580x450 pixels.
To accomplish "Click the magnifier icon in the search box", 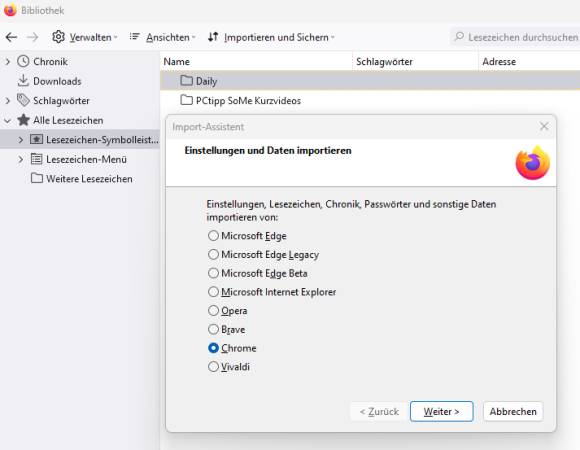I will coord(459,36).
